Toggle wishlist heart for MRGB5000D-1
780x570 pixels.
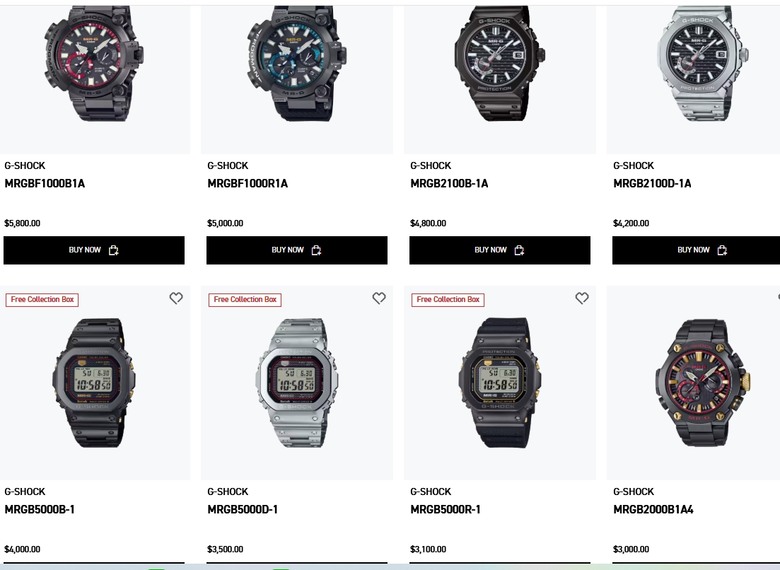click(x=379, y=298)
